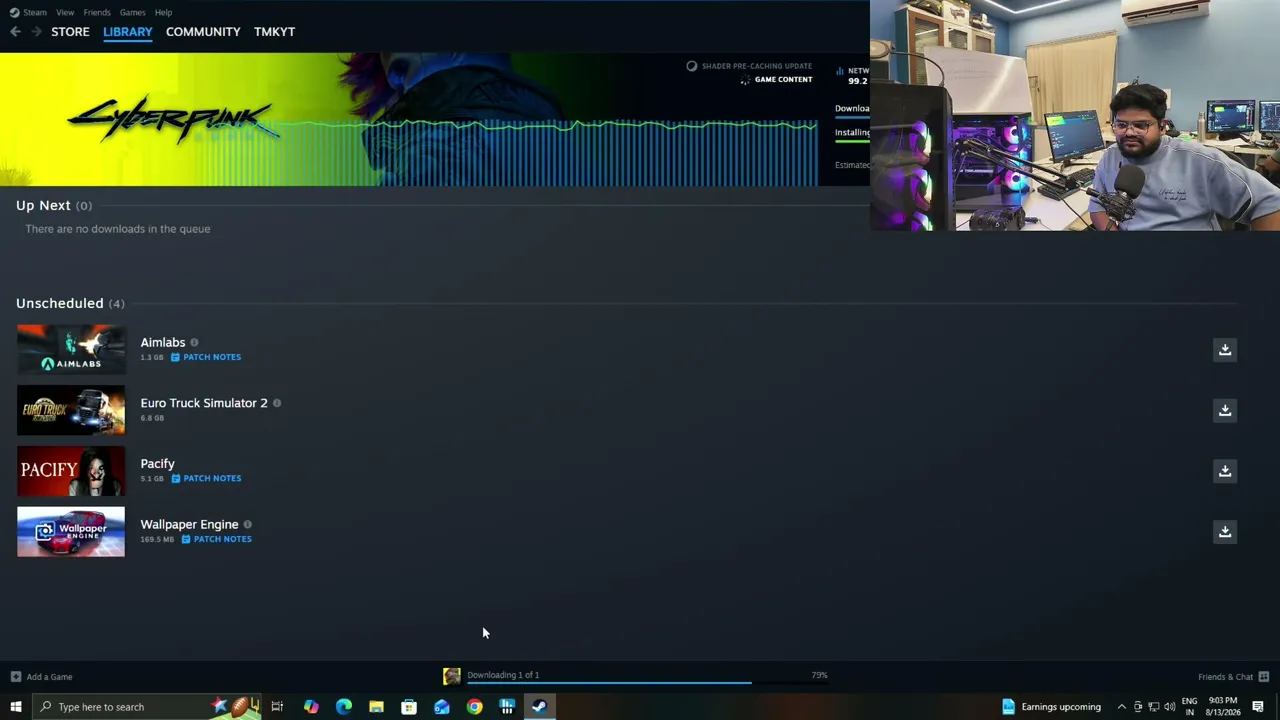Screen dimensions: 1280x720
Task: Click the Add a Game button
Action: pyautogui.click(x=41, y=677)
